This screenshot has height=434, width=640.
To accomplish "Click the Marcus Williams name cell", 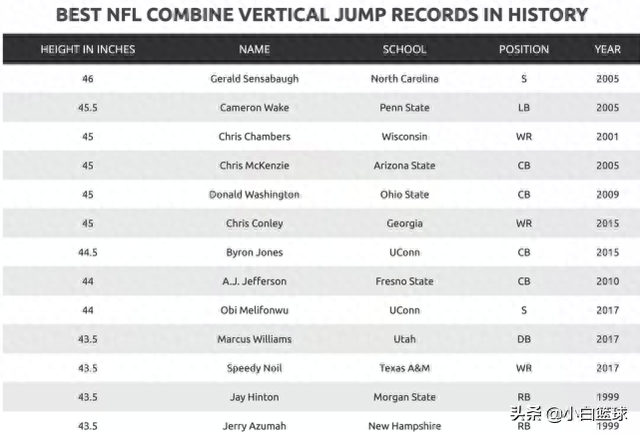I will click(x=254, y=339).
